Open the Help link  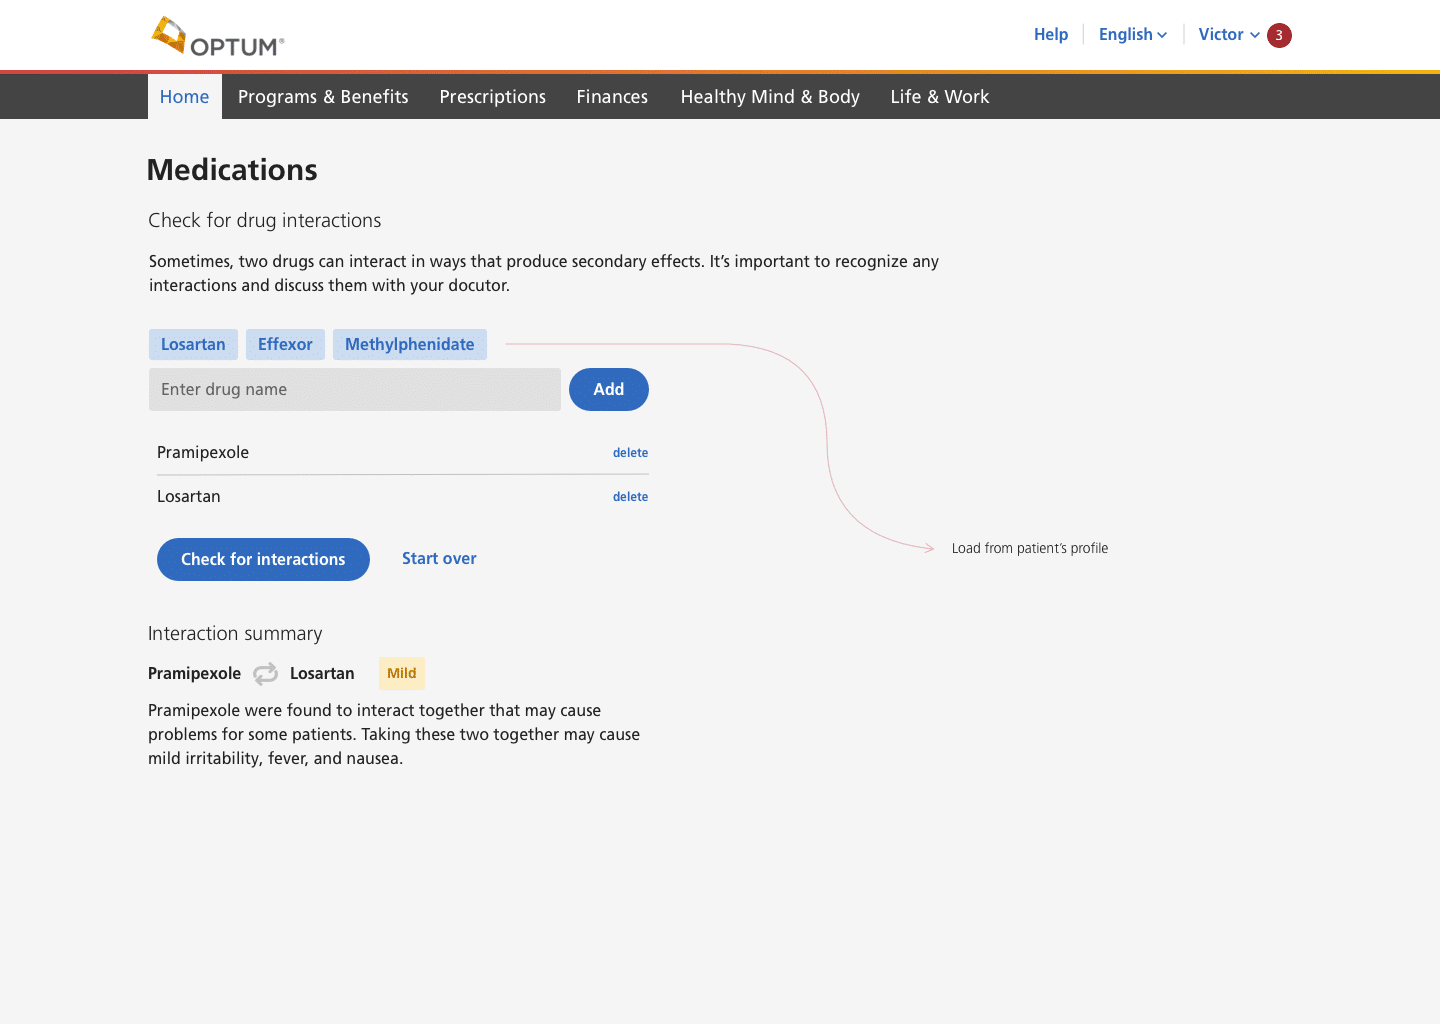(x=1050, y=35)
